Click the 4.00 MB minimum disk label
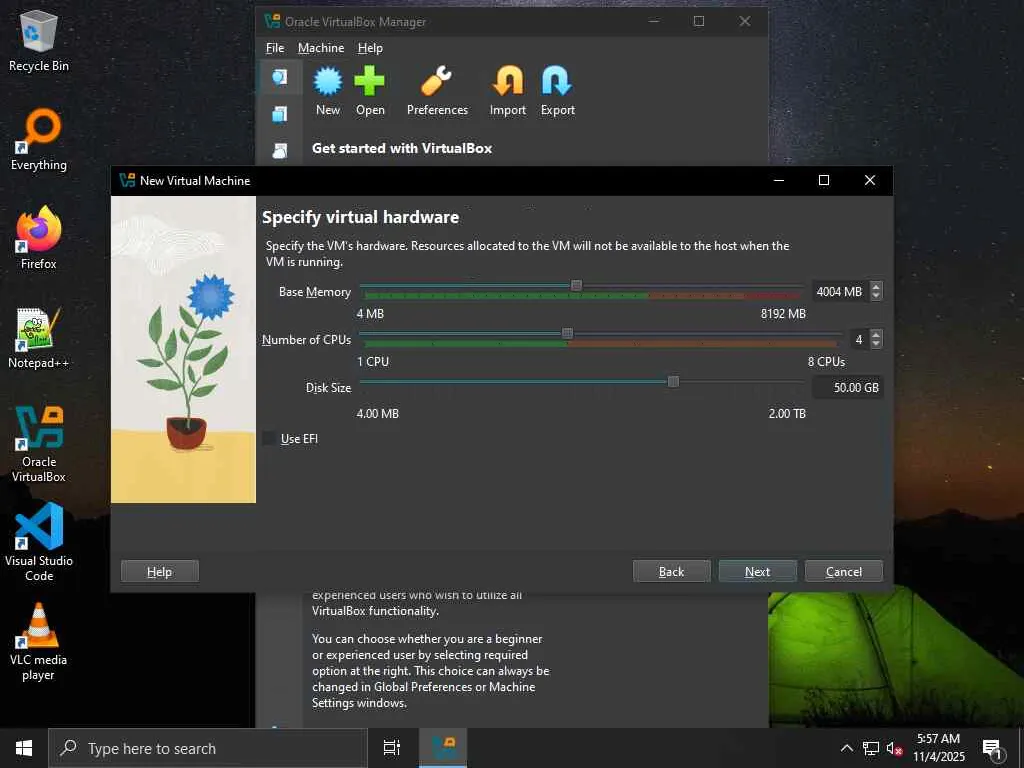Image resolution: width=1024 pixels, height=768 pixels. [x=377, y=413]
